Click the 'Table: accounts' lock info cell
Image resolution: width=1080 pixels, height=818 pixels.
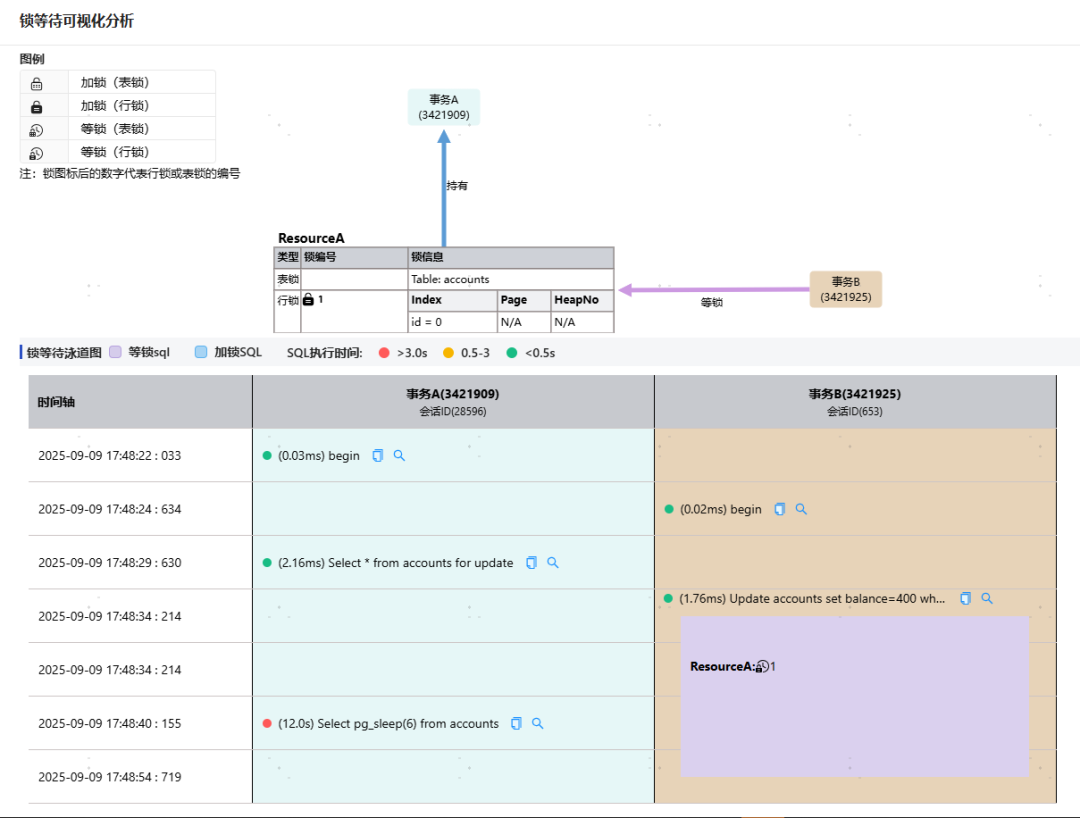pos(510,279)
